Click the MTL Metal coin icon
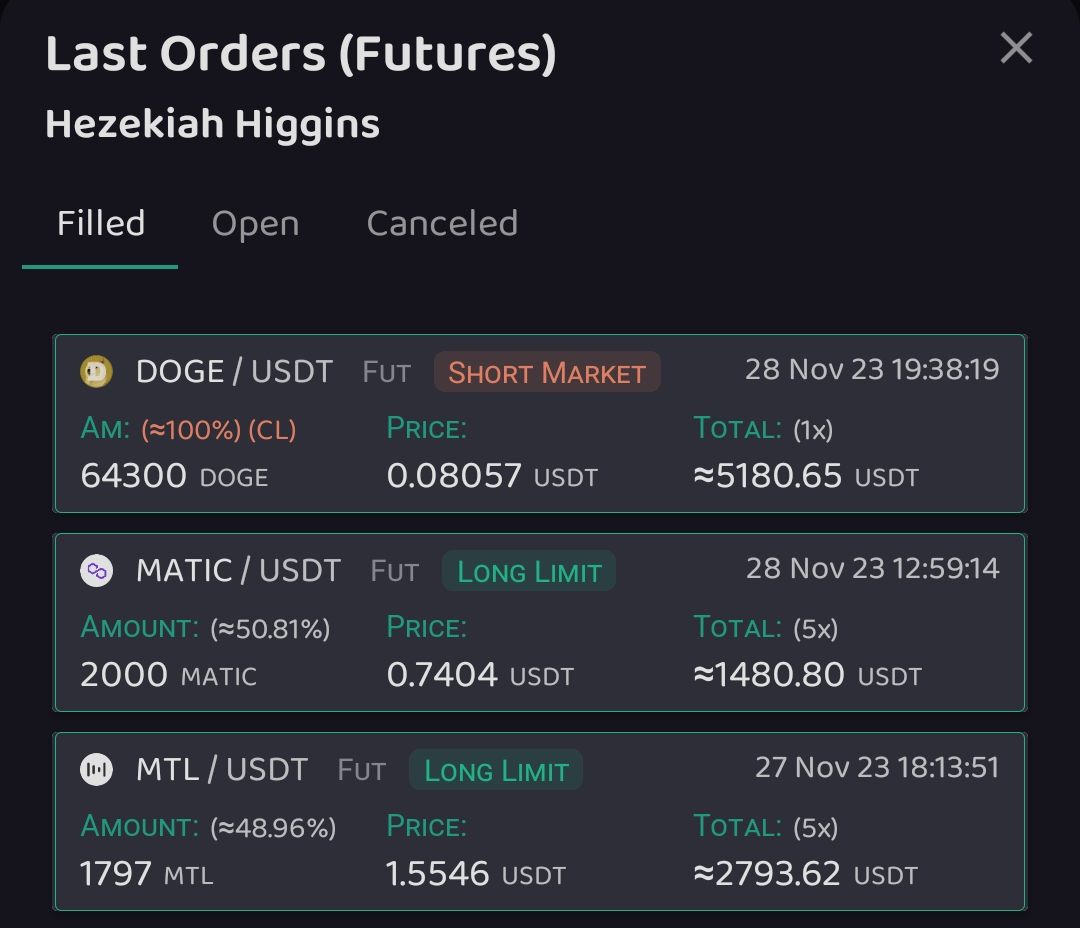Screen dimensions: 1080x928 tap(97, 770)
